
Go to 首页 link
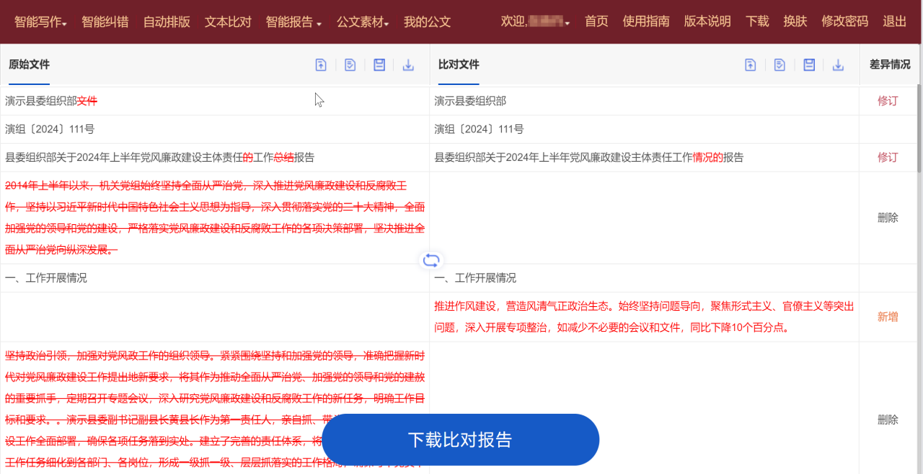pos(596,22)
